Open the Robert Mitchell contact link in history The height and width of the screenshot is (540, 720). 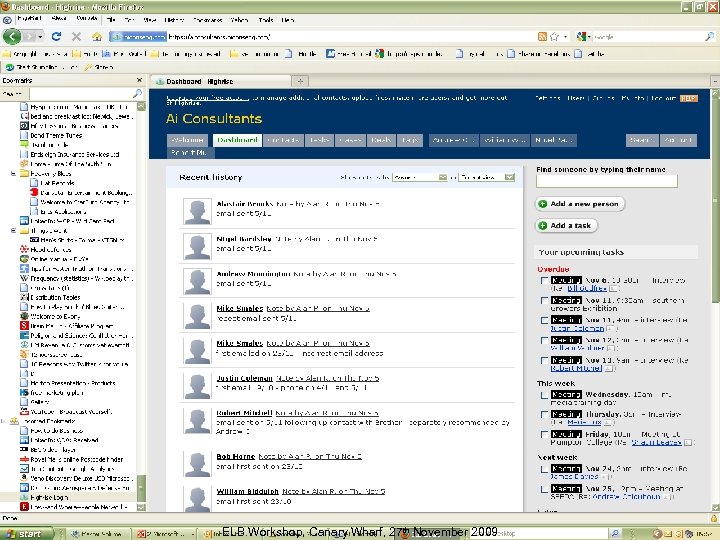tap(244, 413)
